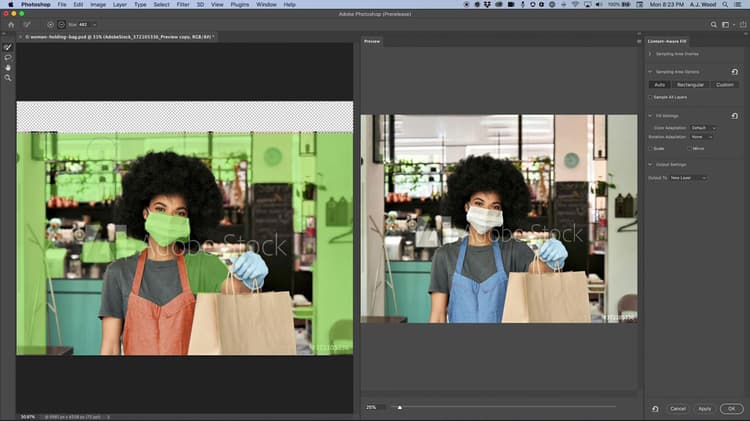
Task: Collapse the Sampling Area Options section
Action: coord(650,72)
